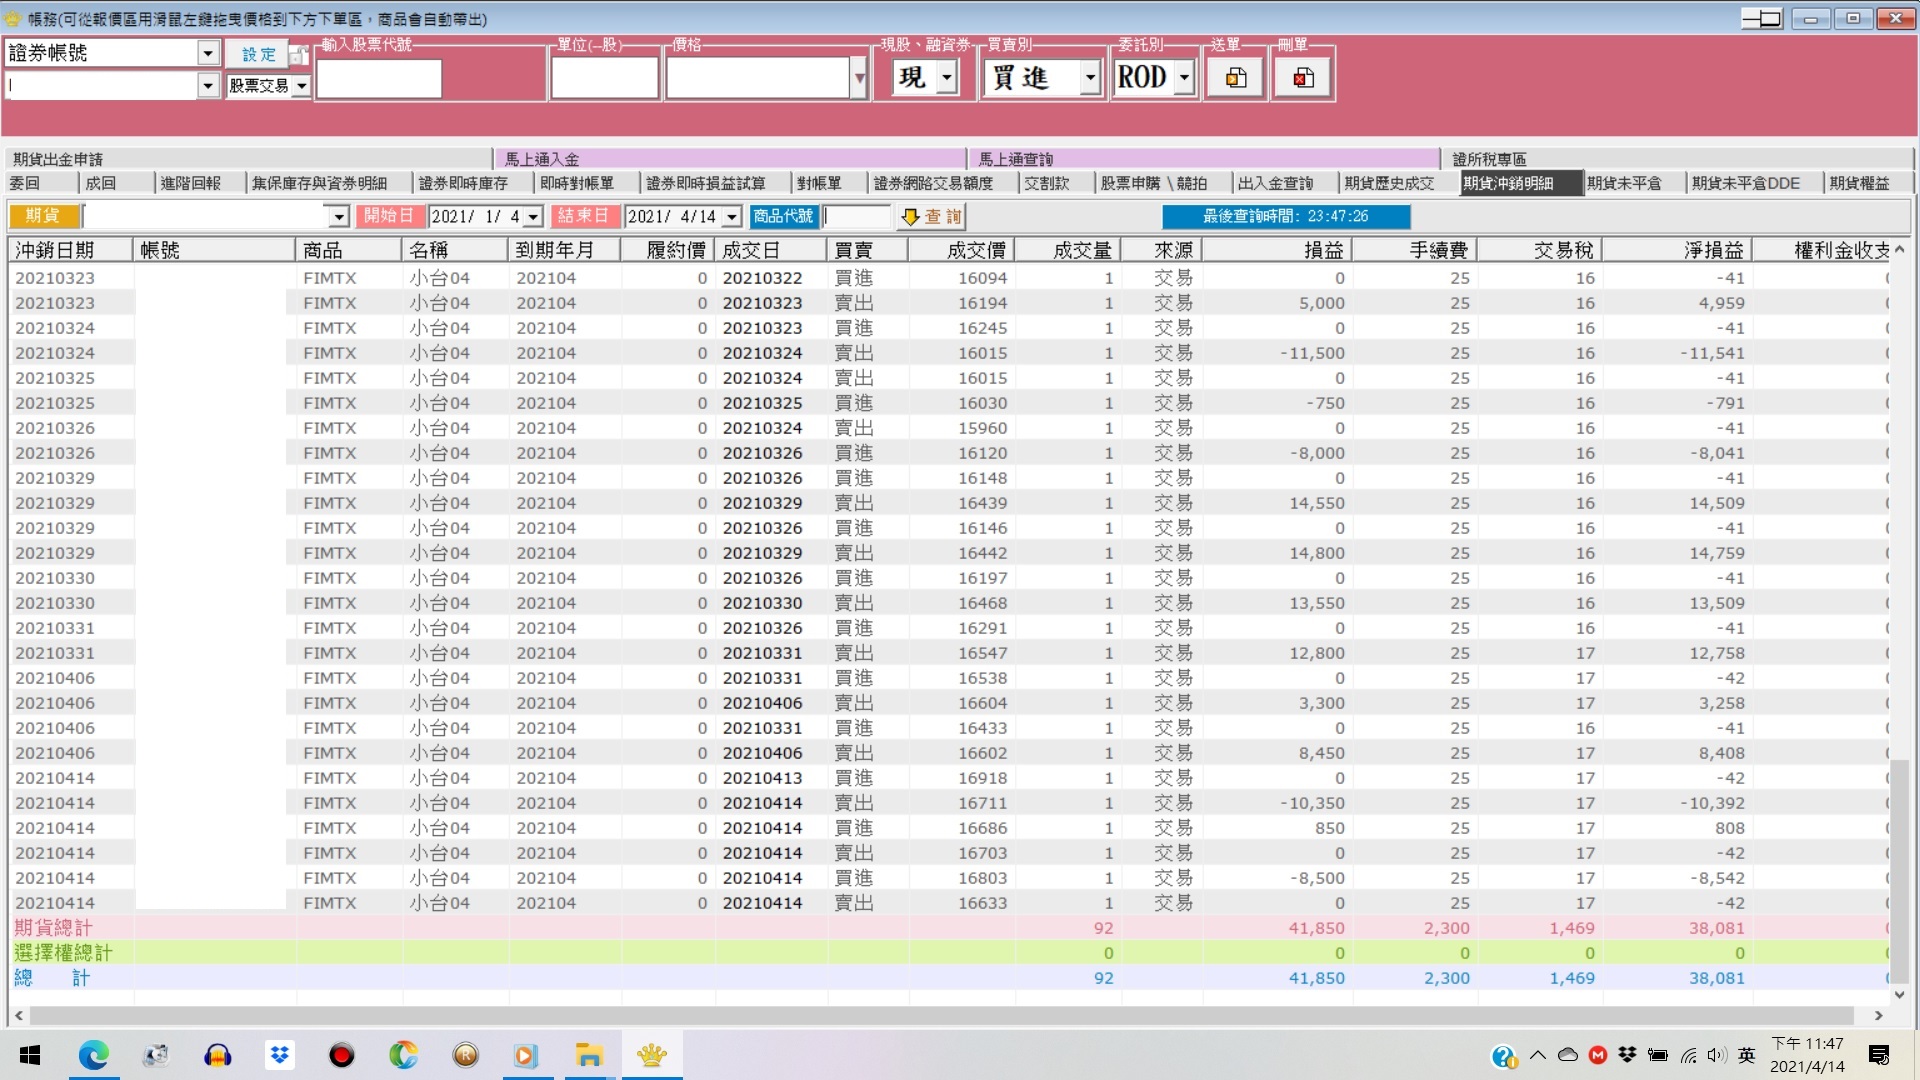The width and height of the screenshot is (1920, 1080).
Task: Click the red MEGA tray icon
Action: click(x=1598, y=1055)
